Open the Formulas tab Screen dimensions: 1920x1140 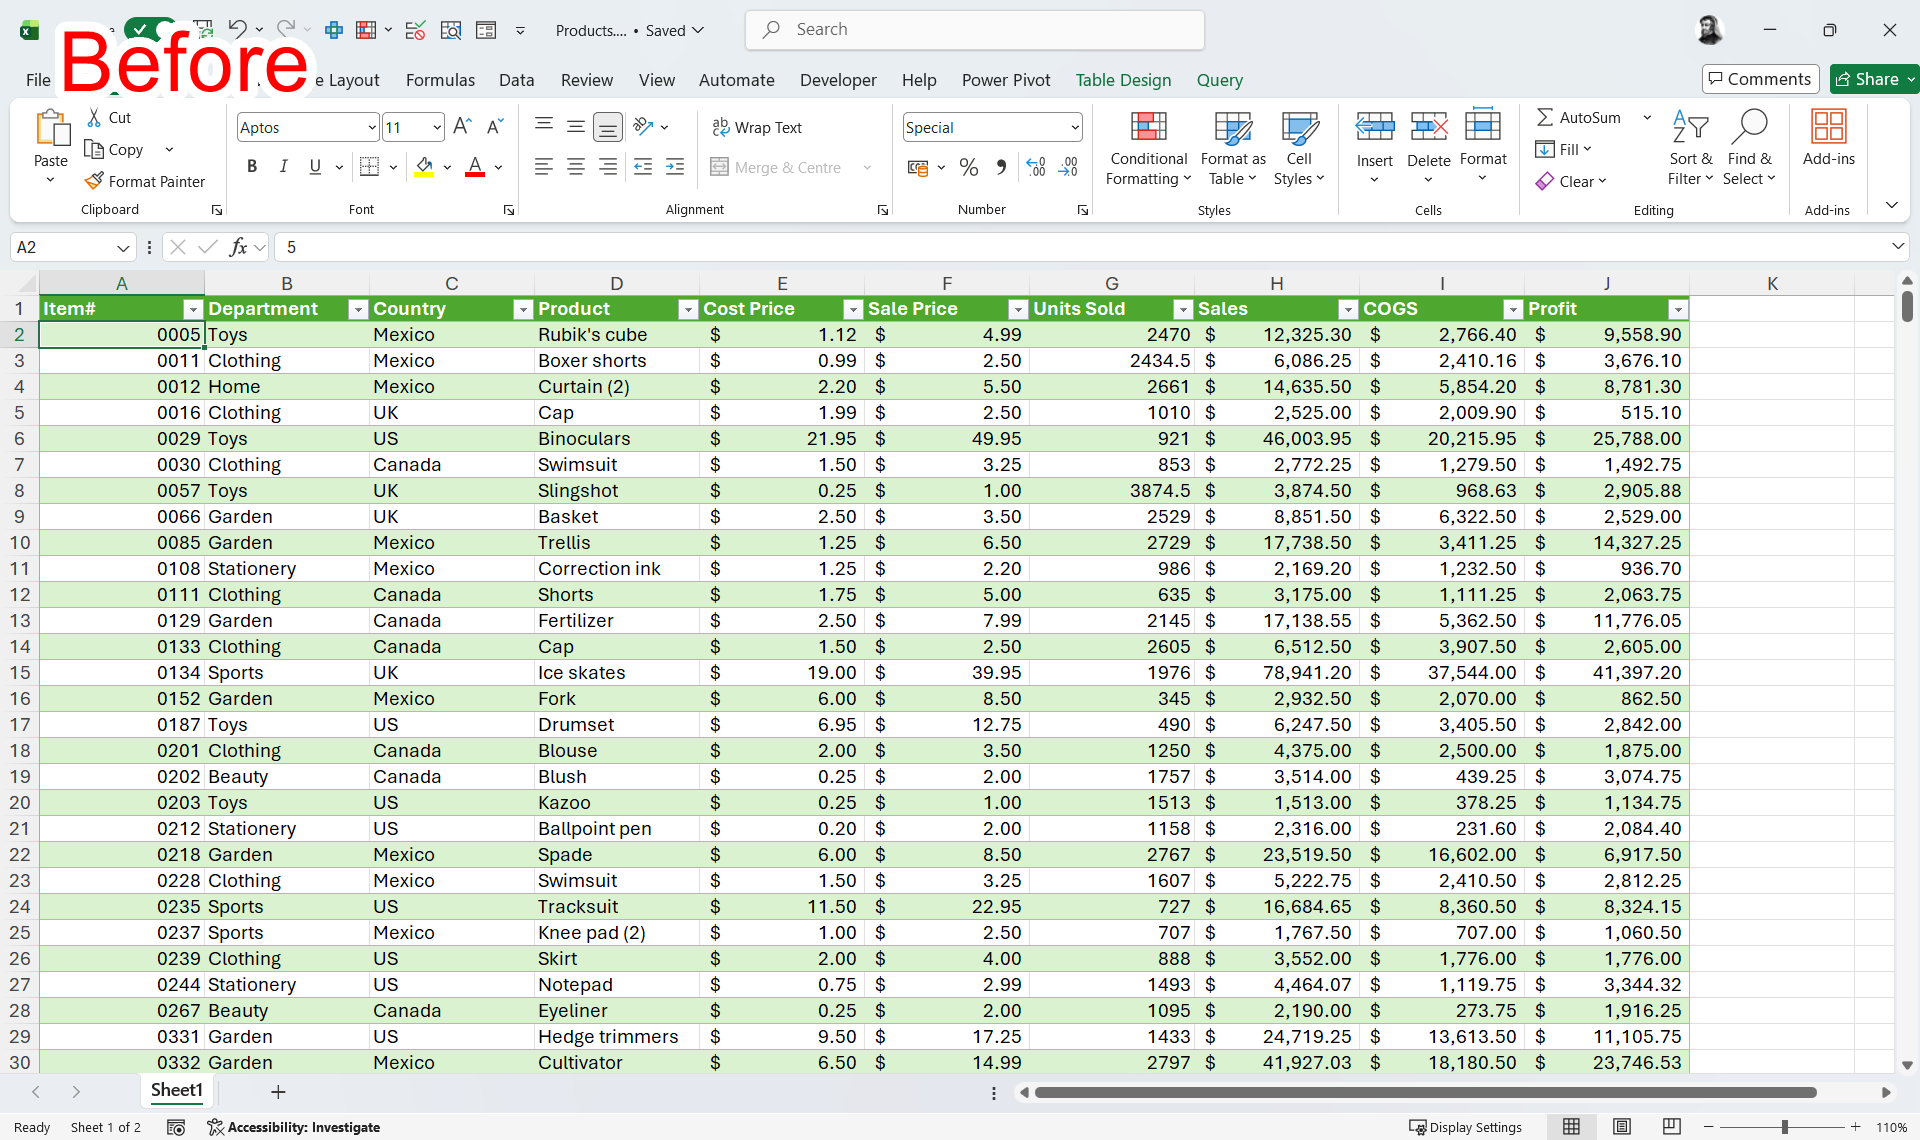440,80
